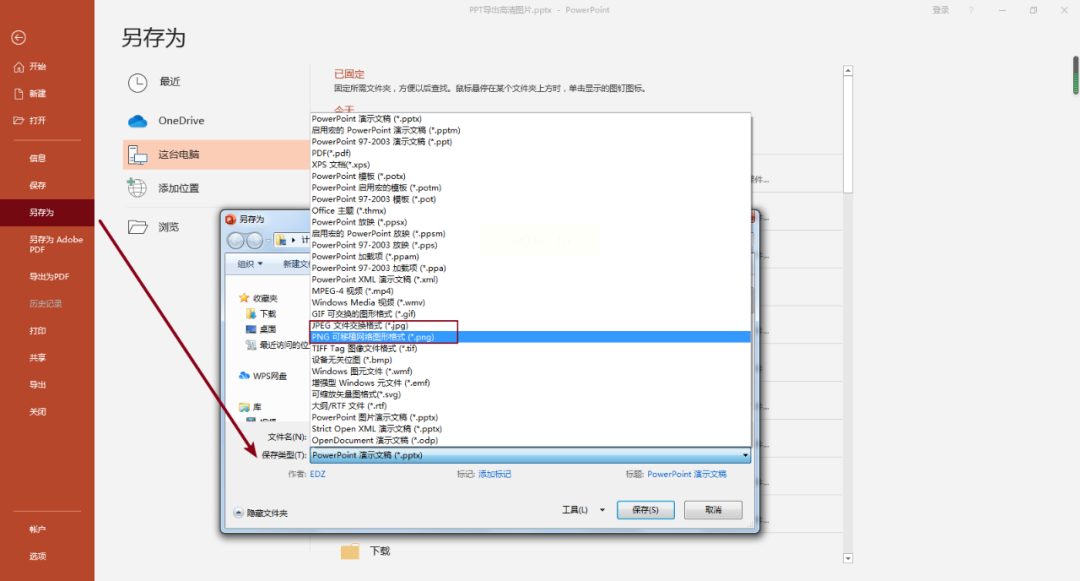The width and height of the screenshot is (1080, 581).
Task: Select WPS网盘 in the dialog tree
Action: tap(263, 376)
